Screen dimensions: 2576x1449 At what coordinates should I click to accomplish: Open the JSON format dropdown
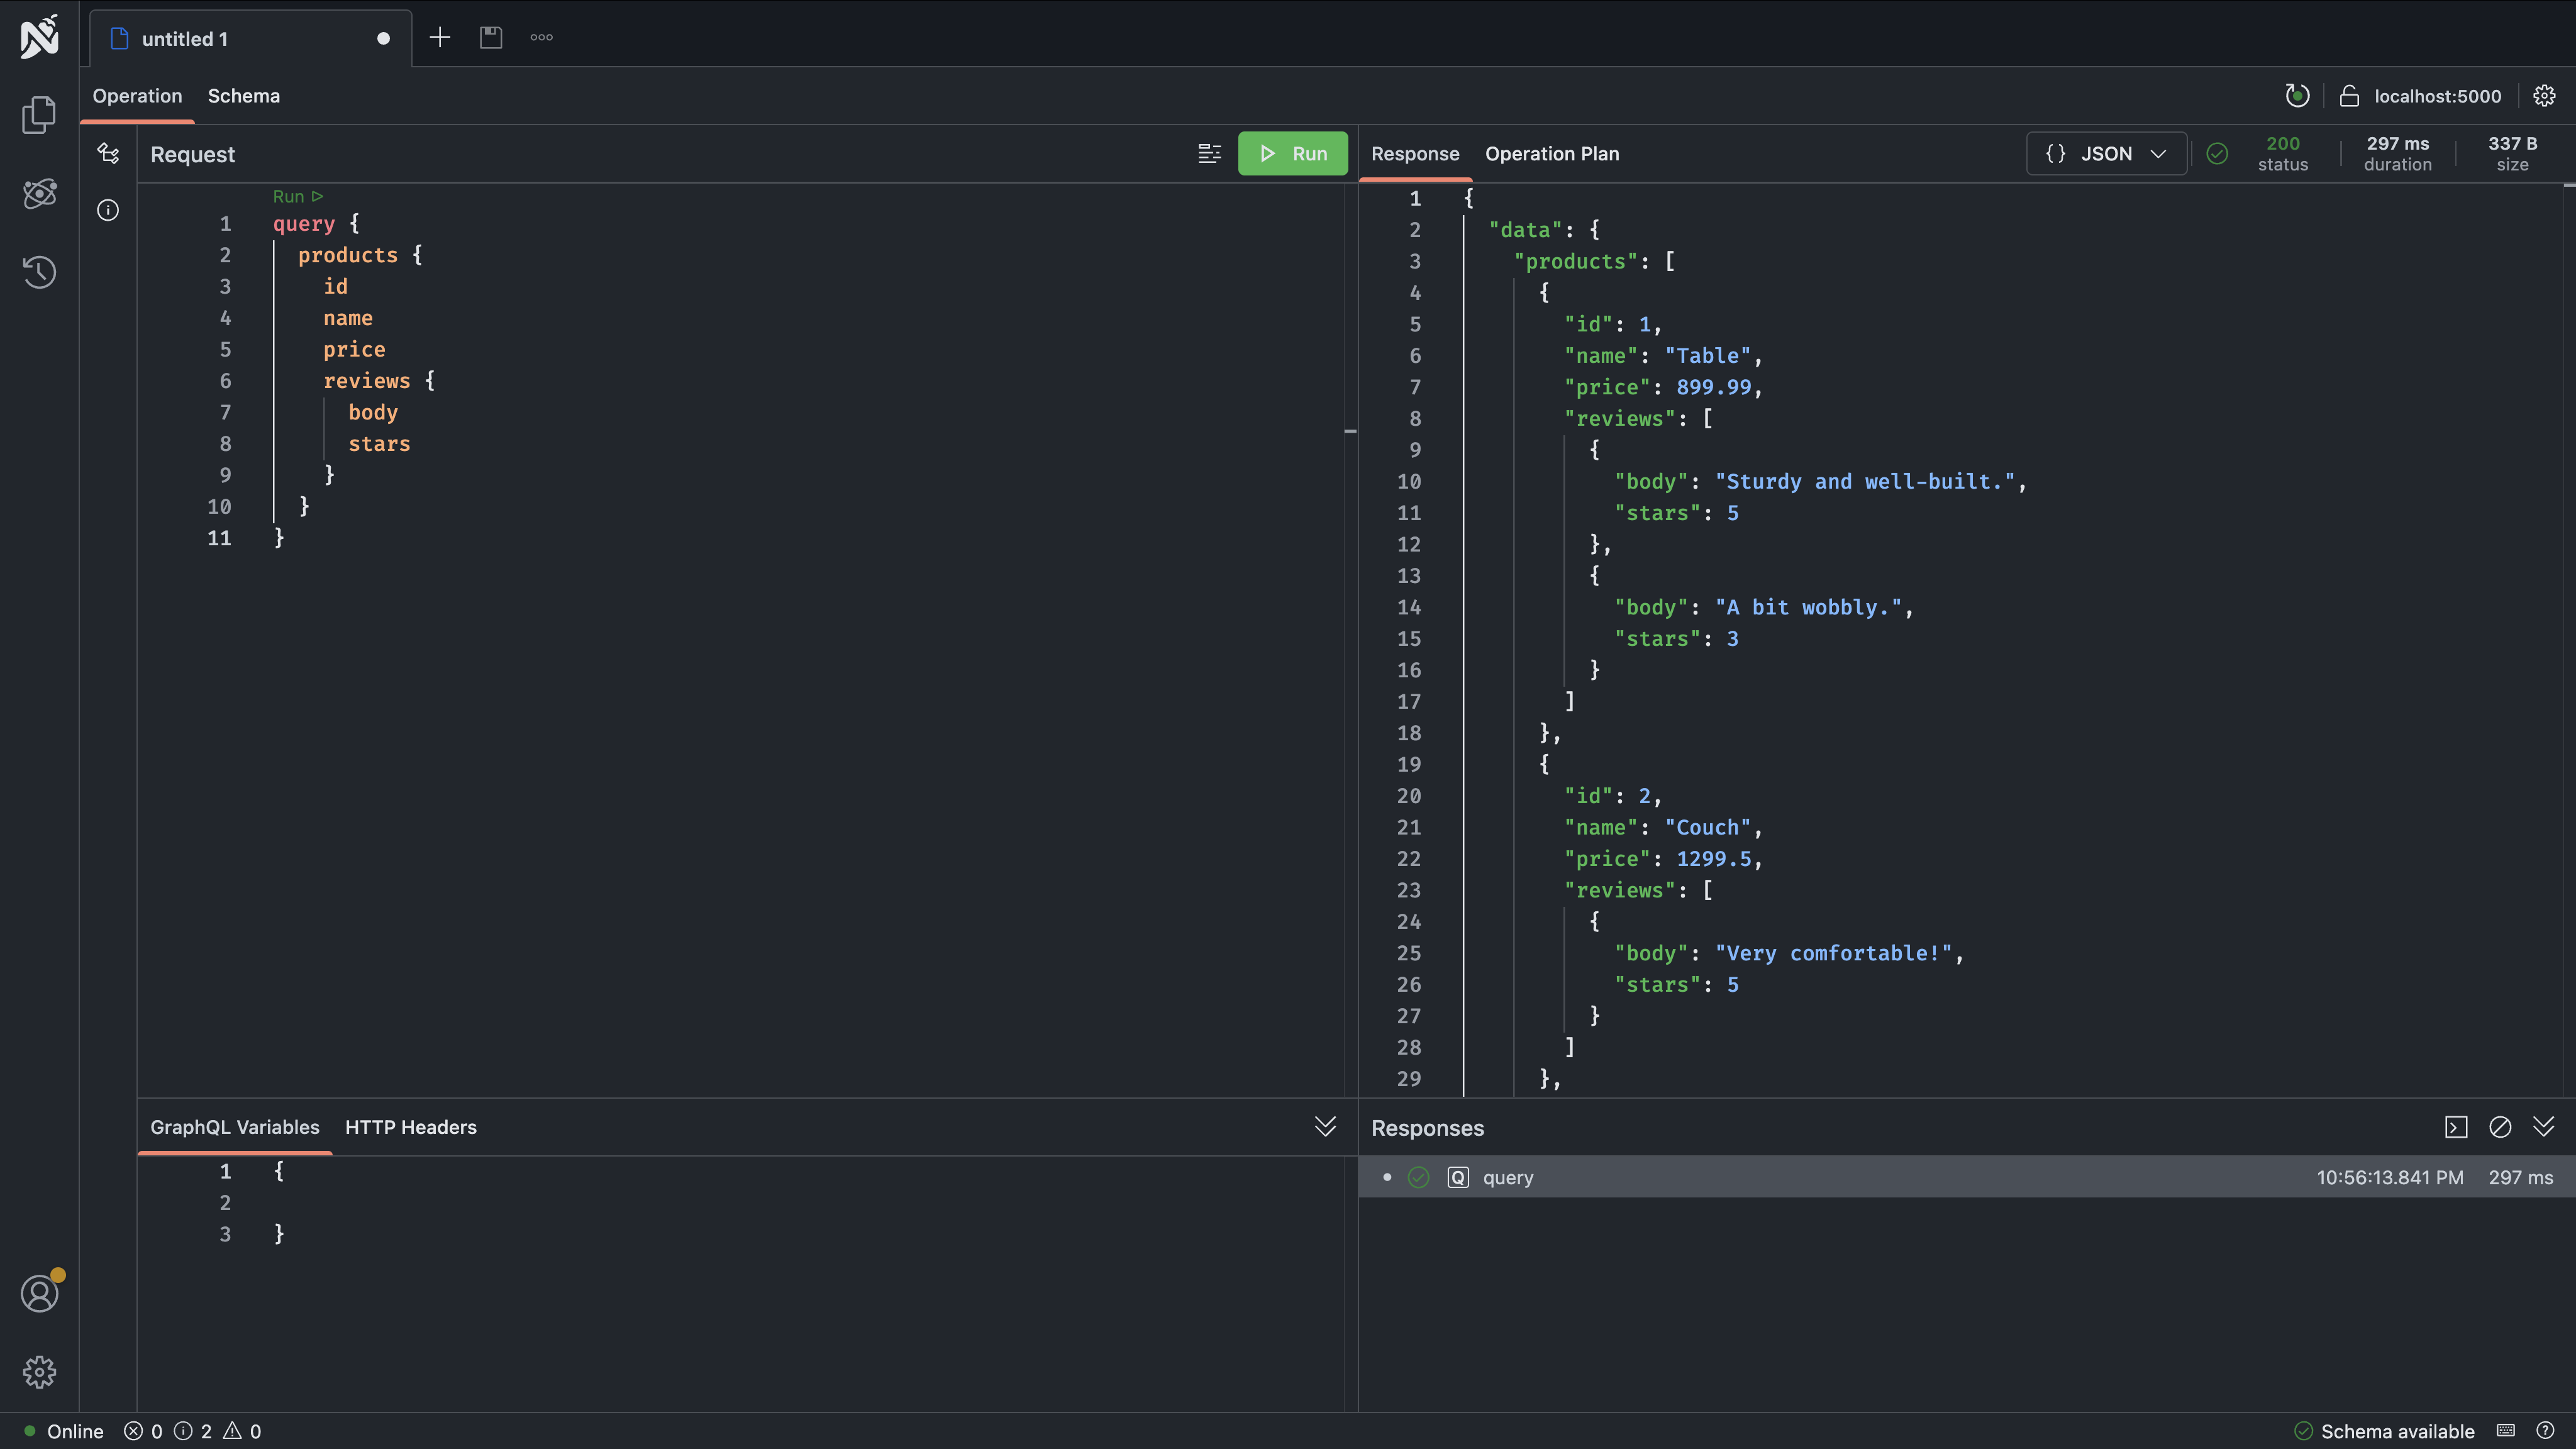pos(2106,154)
